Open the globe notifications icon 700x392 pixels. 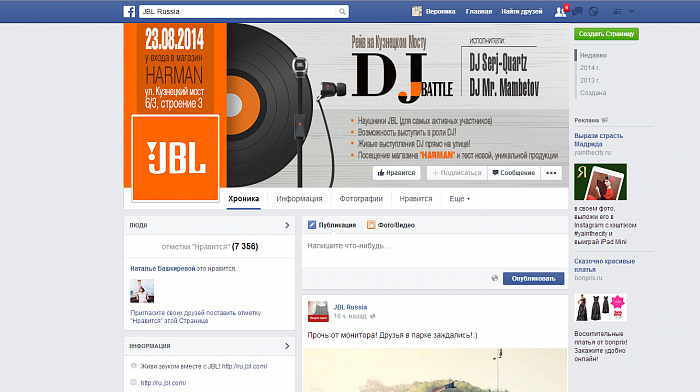pyautogui.click(x=593, y=12)
